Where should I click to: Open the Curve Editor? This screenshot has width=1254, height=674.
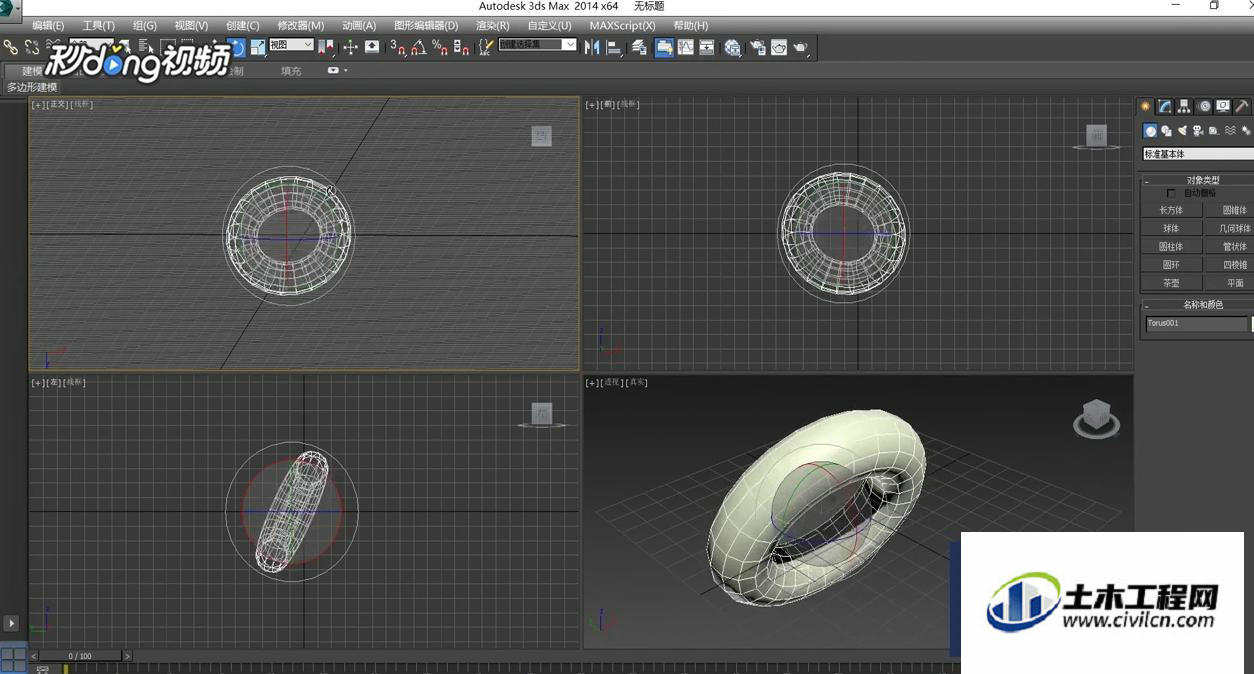(685, 47)
